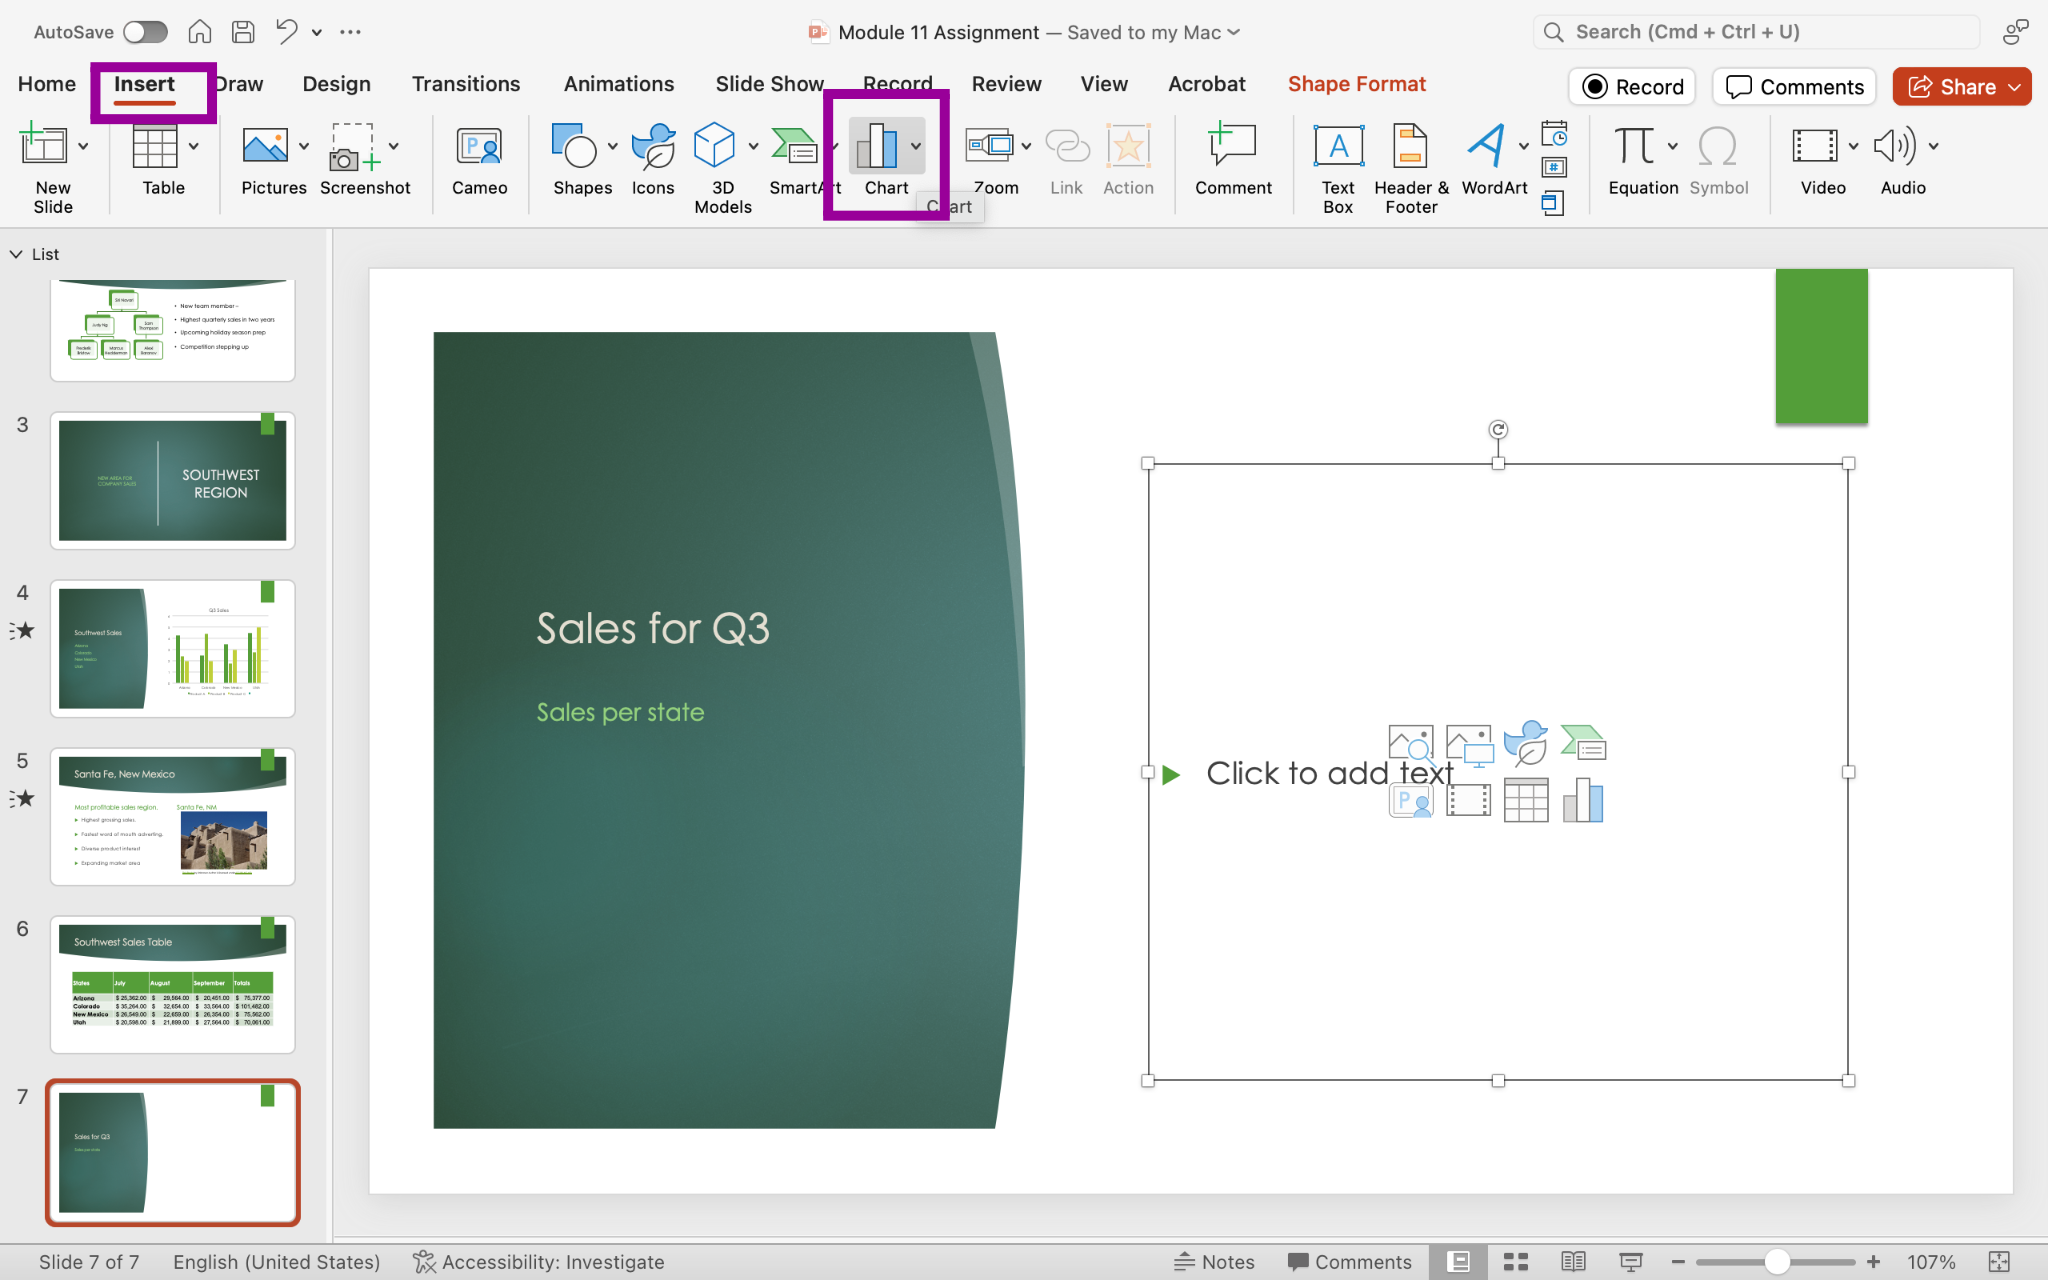Click placeholder's insert video icon

(1468, 801)
